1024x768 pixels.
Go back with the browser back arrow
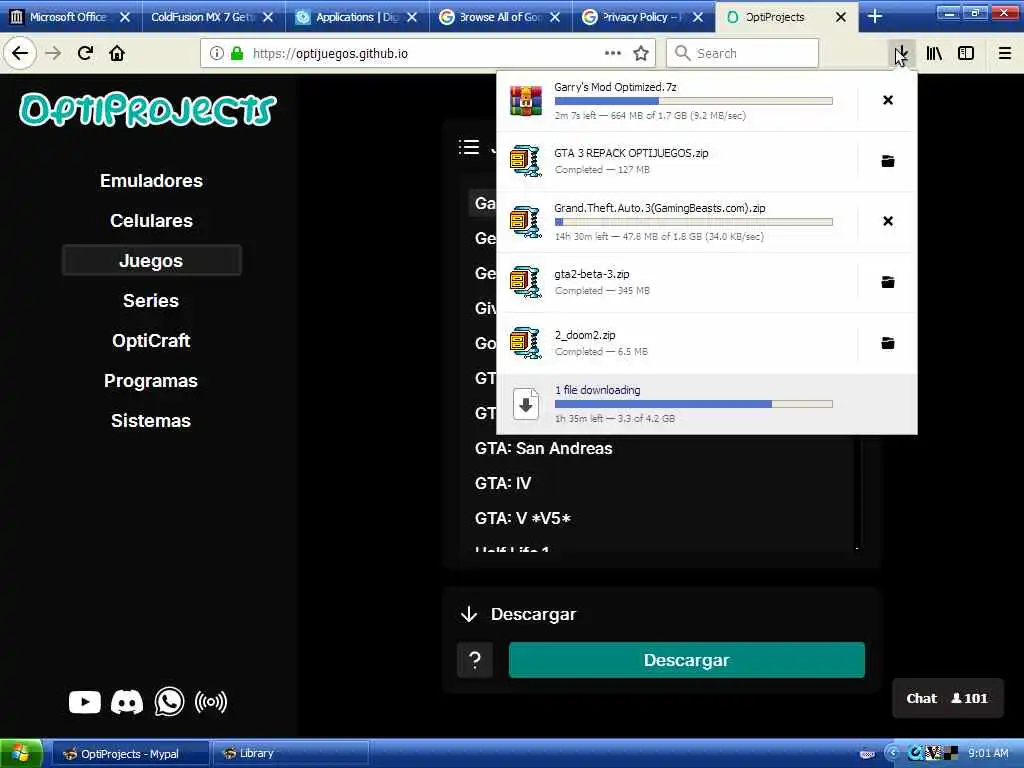20,53
